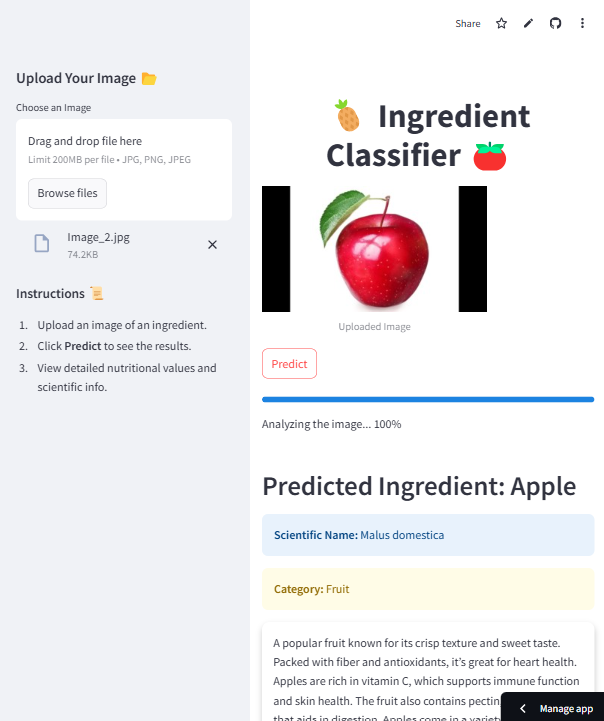Click the tomato emoji in title

(490, 156)
